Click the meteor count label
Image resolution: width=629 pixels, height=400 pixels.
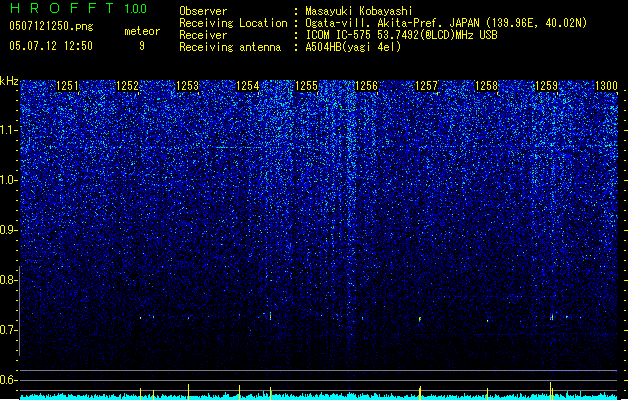pos(142,31)
